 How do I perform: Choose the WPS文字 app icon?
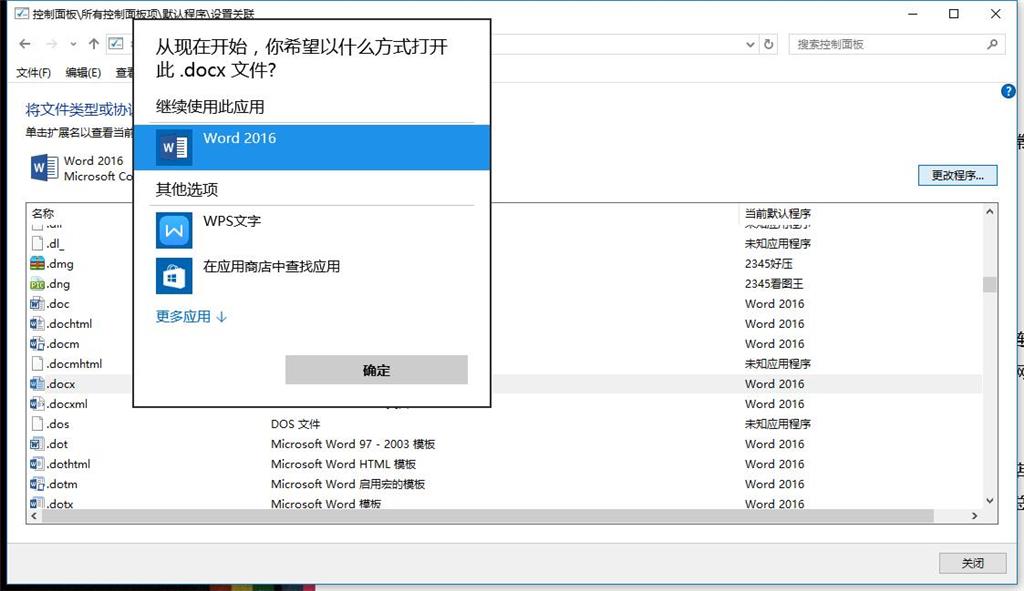pyautogui.click(x=174, y=231)
